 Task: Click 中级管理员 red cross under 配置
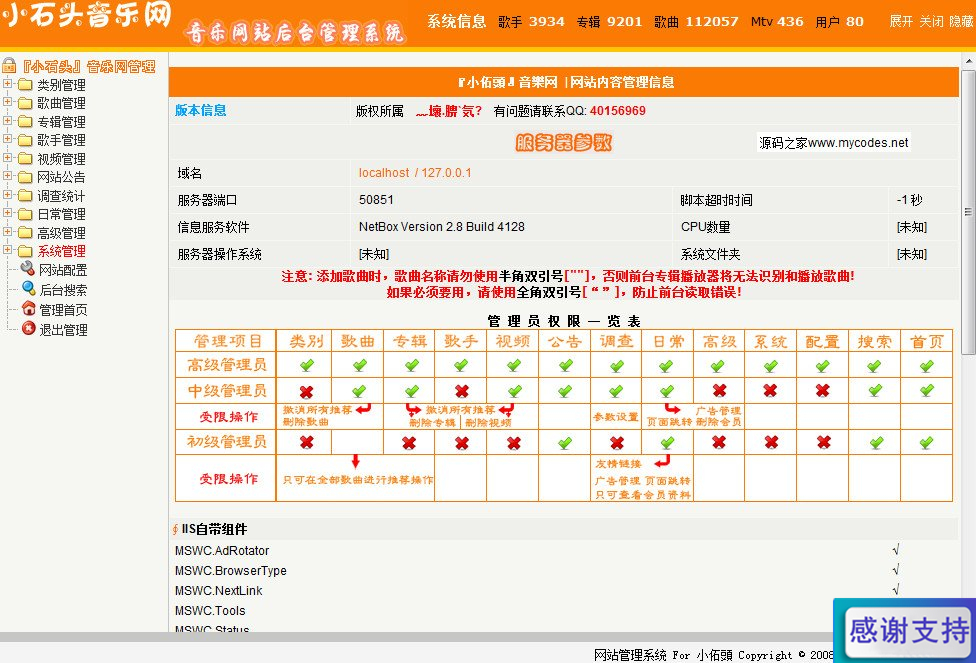(x=823, y=390)
